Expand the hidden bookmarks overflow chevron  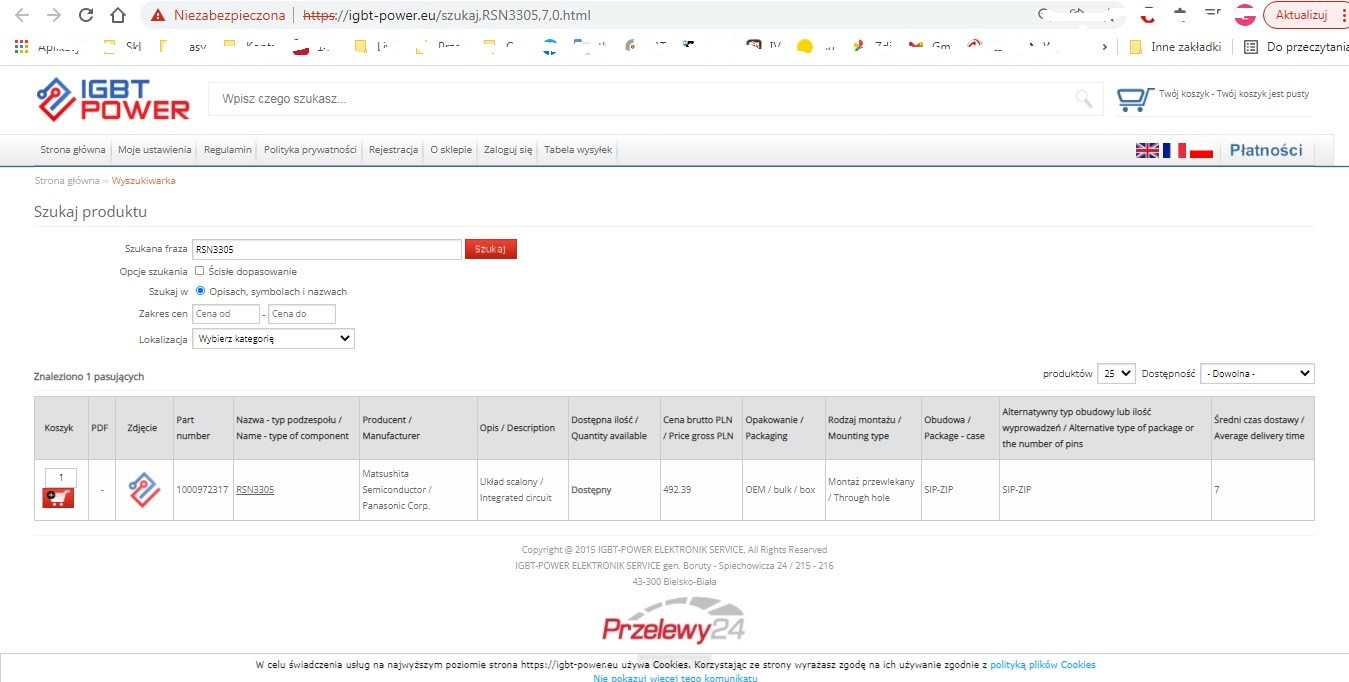[x=1104, y=46]
